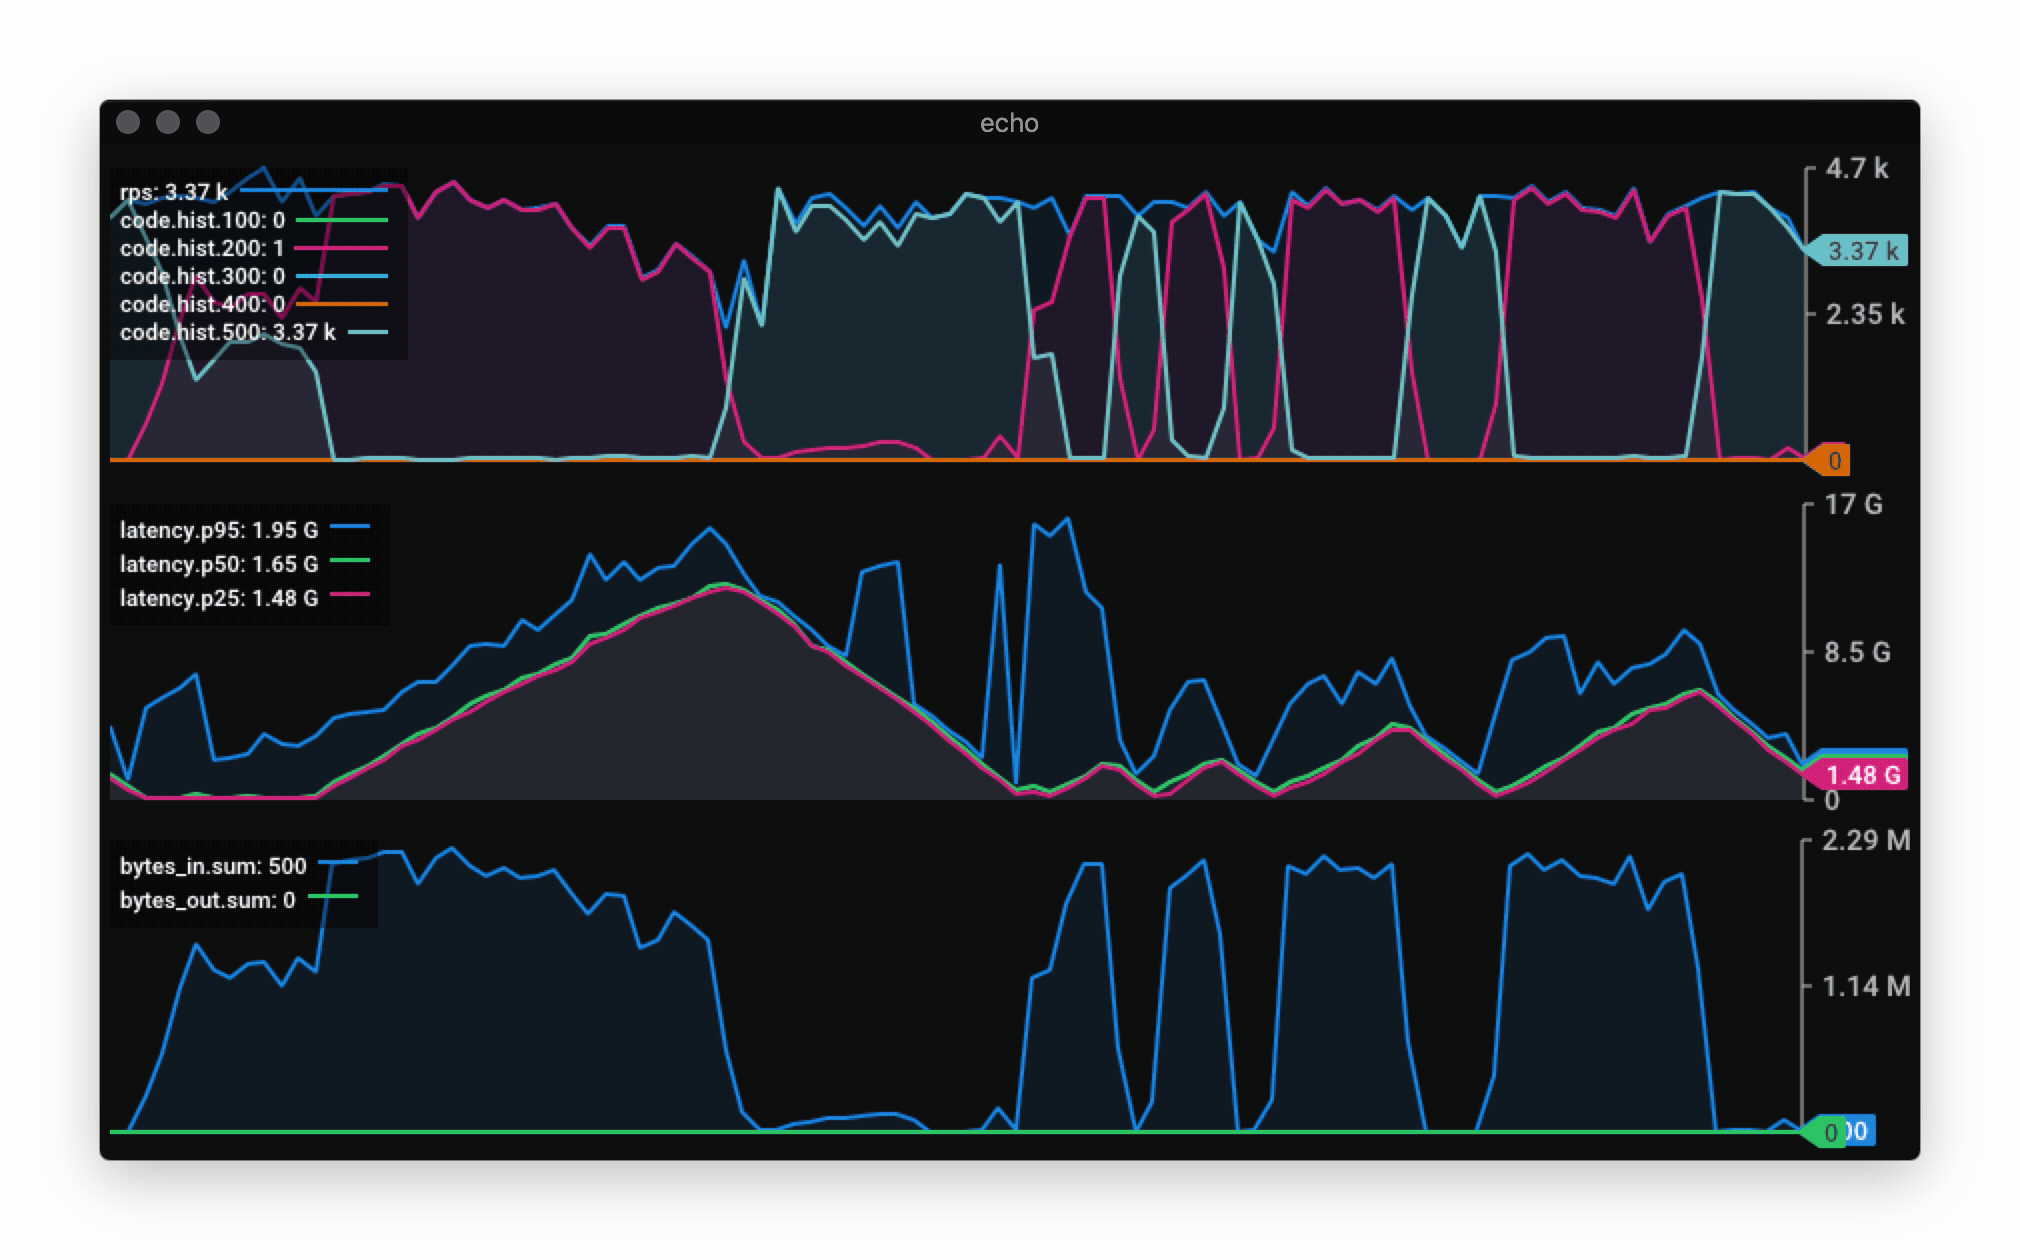Click the orange 0 value marker tag

click(1832, 461)
